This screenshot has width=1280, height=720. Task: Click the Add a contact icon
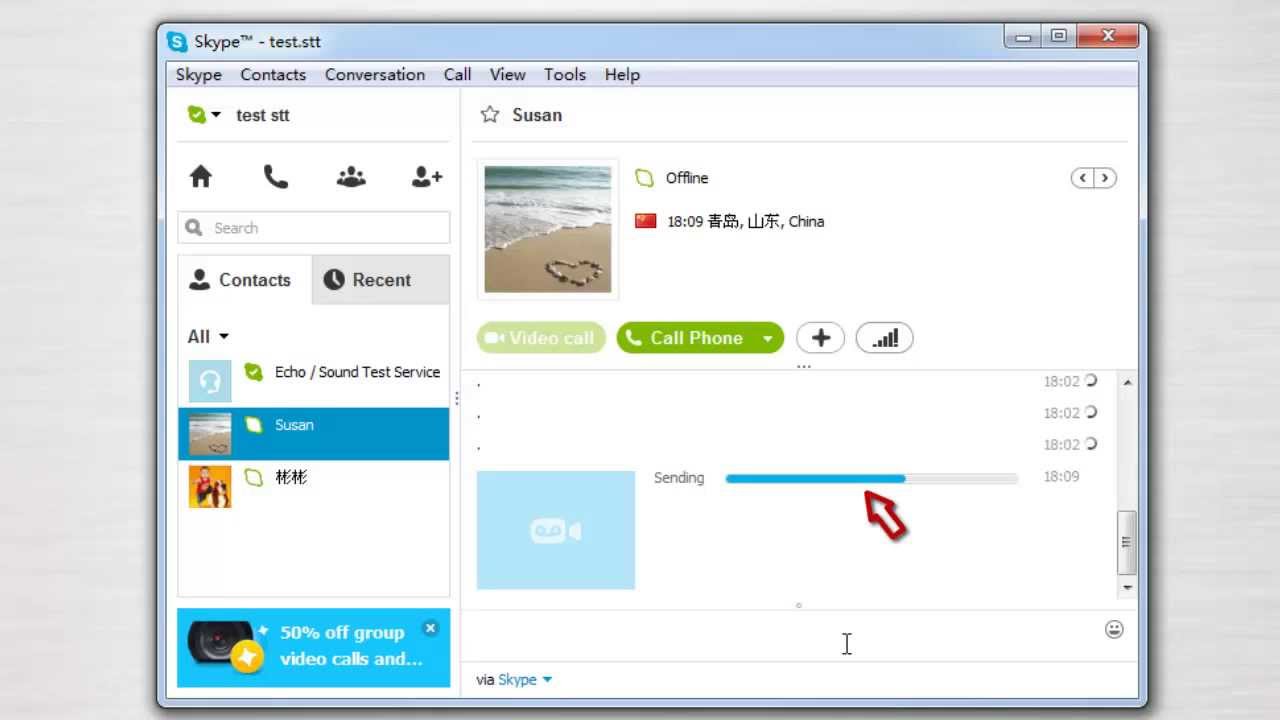[427, 177]
